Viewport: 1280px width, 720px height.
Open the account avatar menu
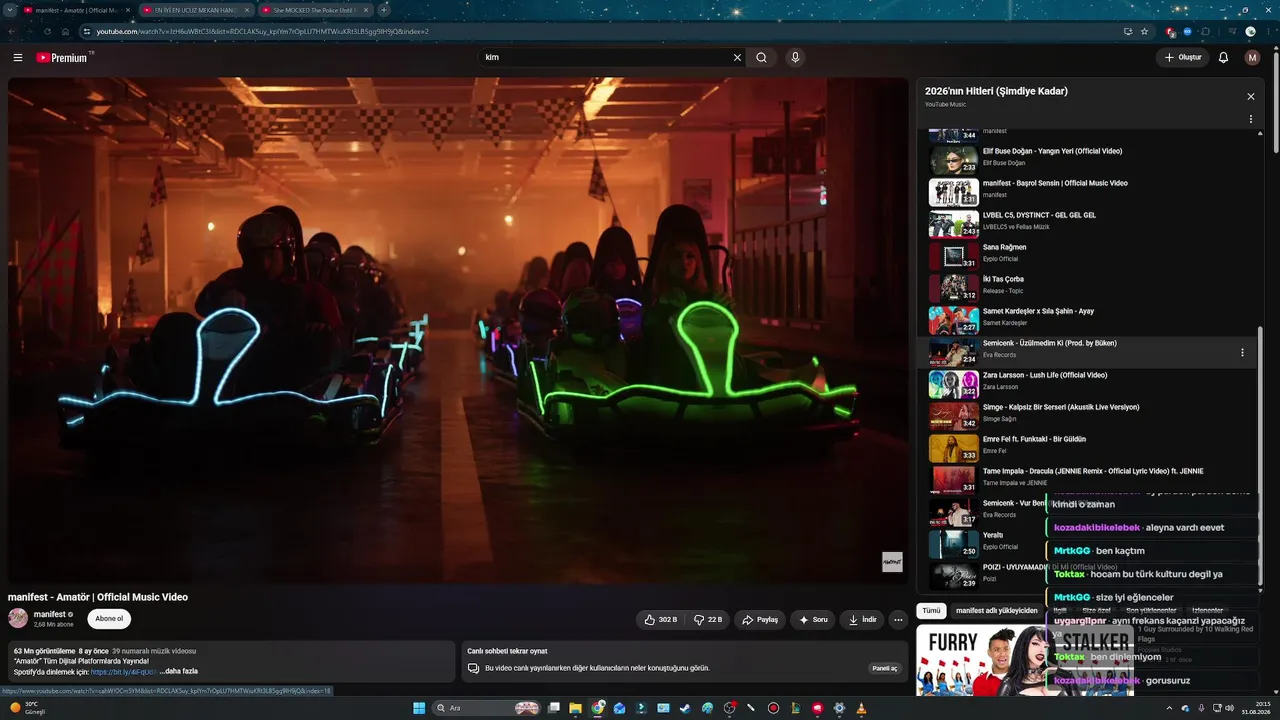click(1252, 58)
